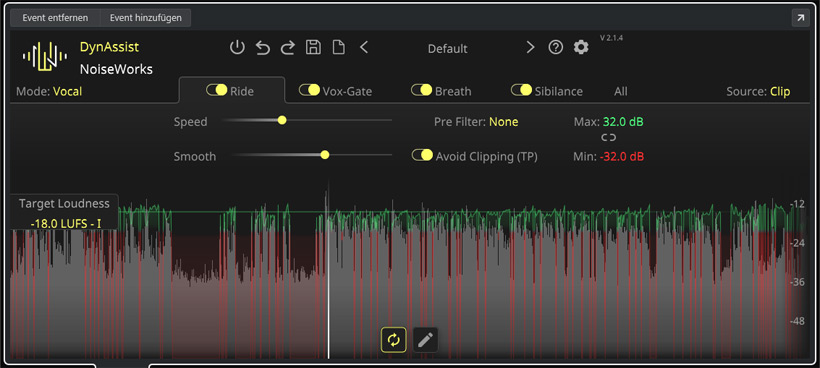Open the Default preset dropdown
820x368 pixels.
pyautogui.click(x=448, y=49)
